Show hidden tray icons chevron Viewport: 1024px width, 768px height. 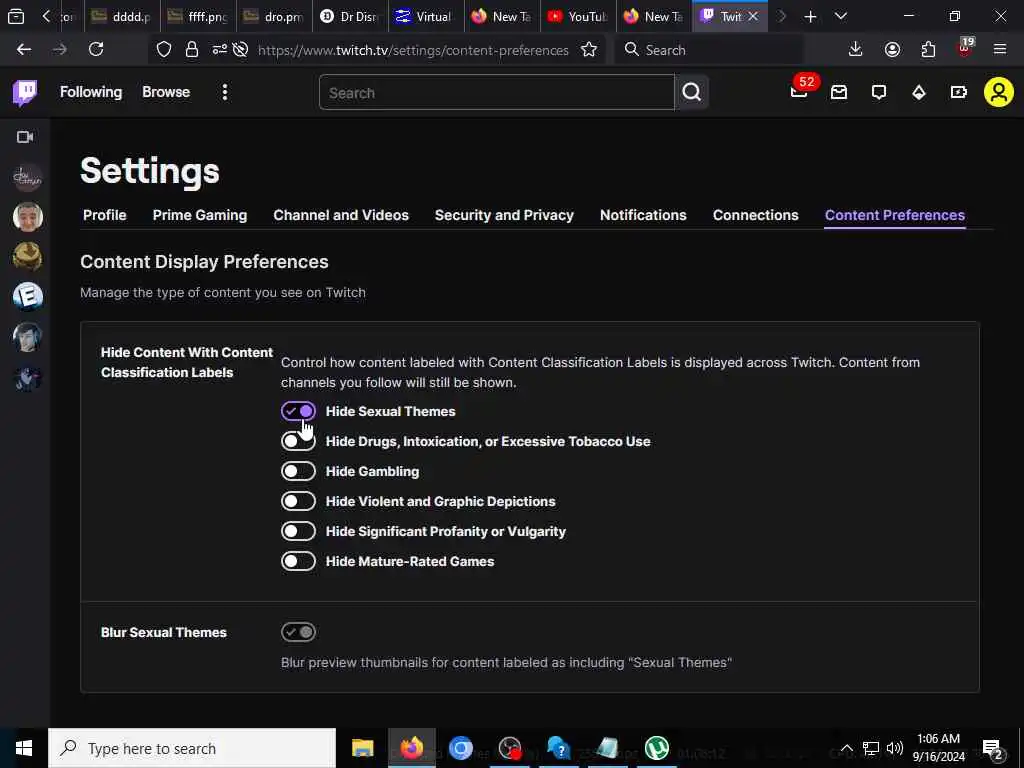pyautogui.click(x=846, y=748)
